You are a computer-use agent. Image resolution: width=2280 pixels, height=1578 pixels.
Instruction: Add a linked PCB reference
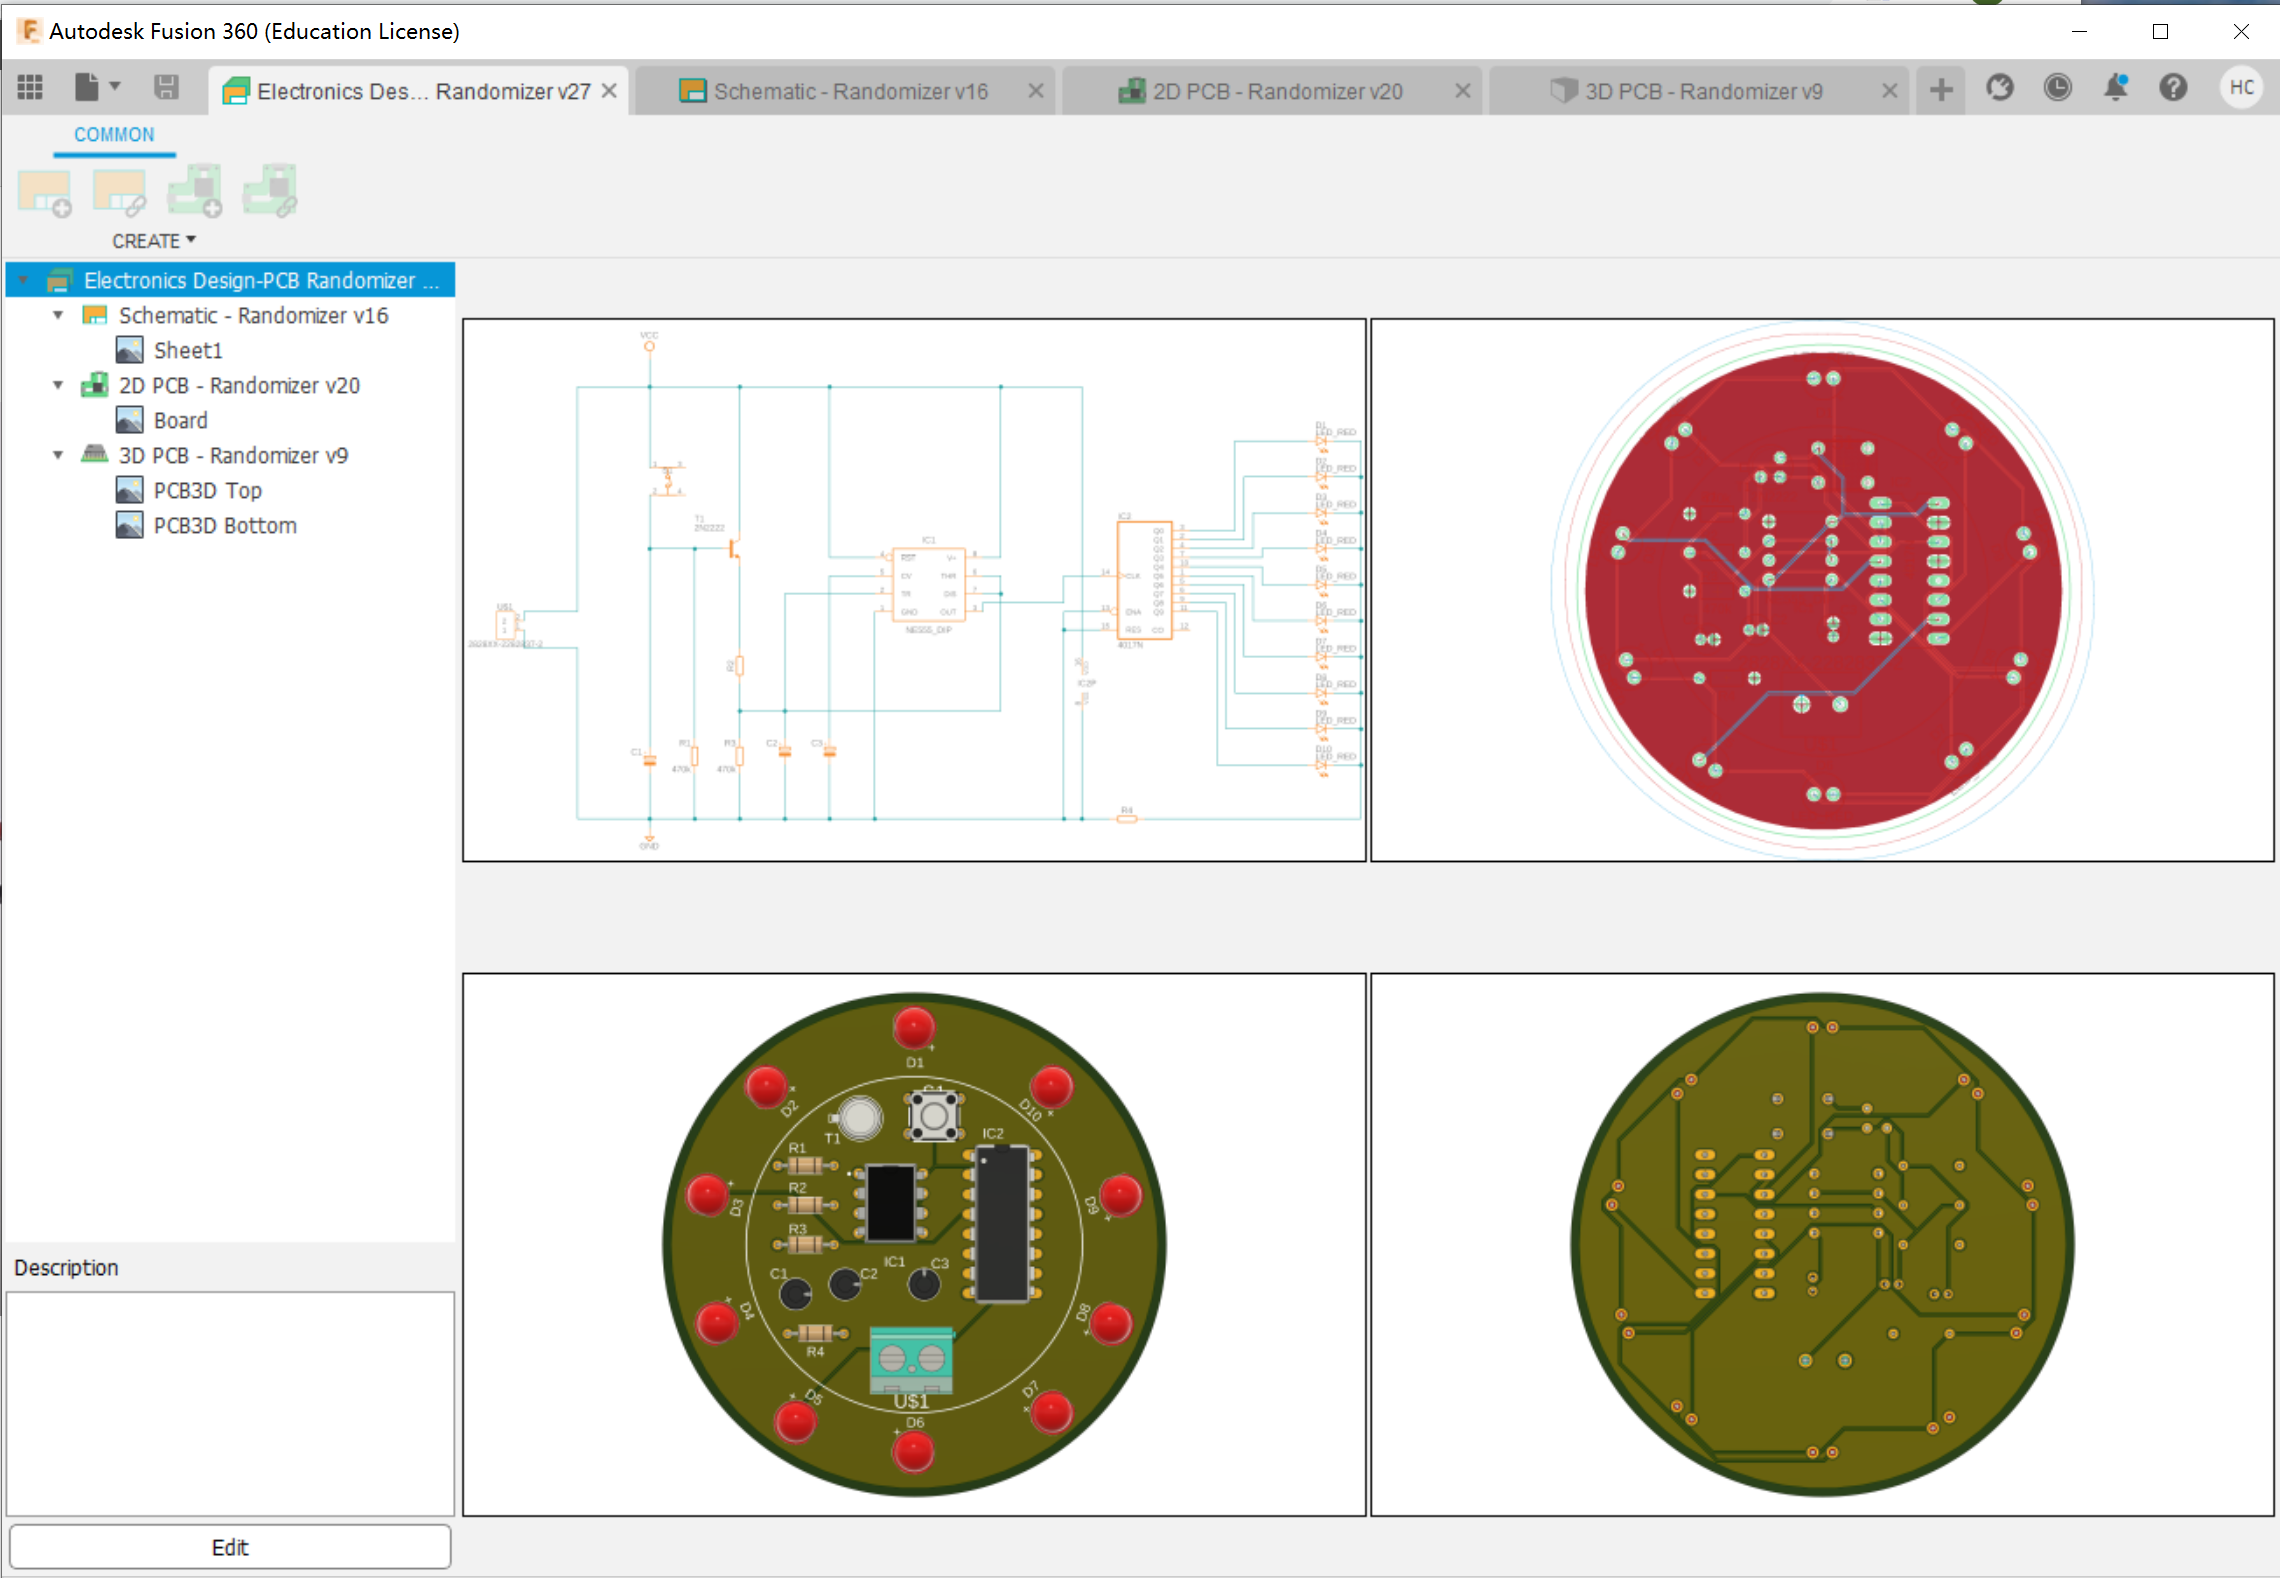click(269, 190)
